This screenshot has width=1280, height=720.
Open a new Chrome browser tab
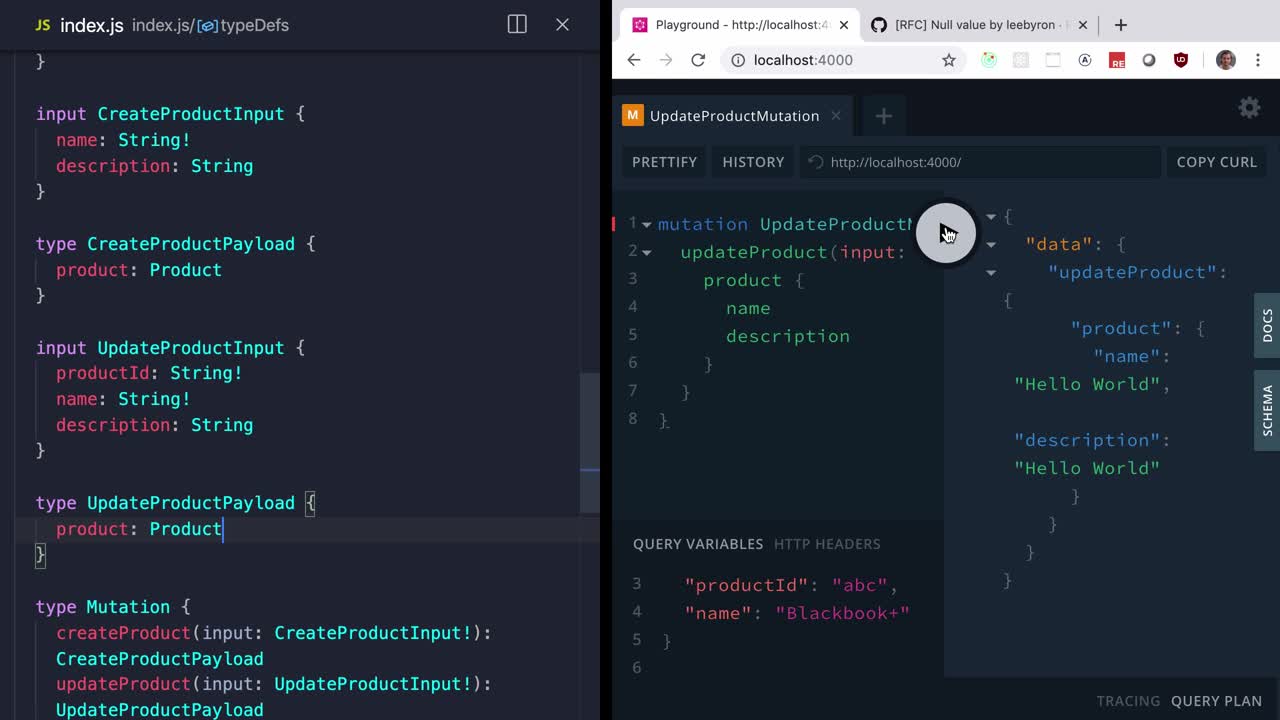(1120, 25)
